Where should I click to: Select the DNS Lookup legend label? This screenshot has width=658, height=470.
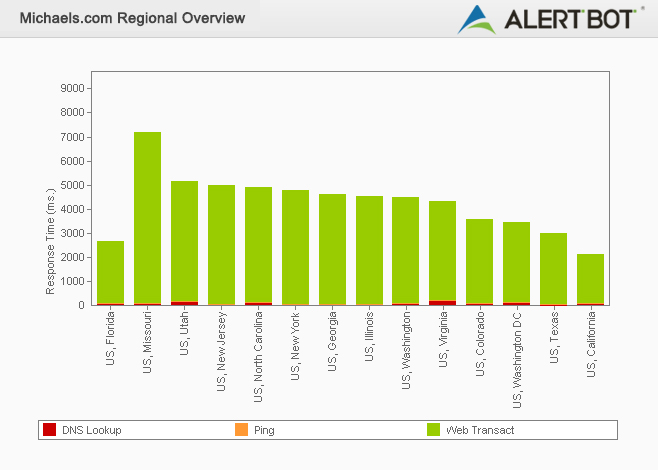[x=91, y=430]
